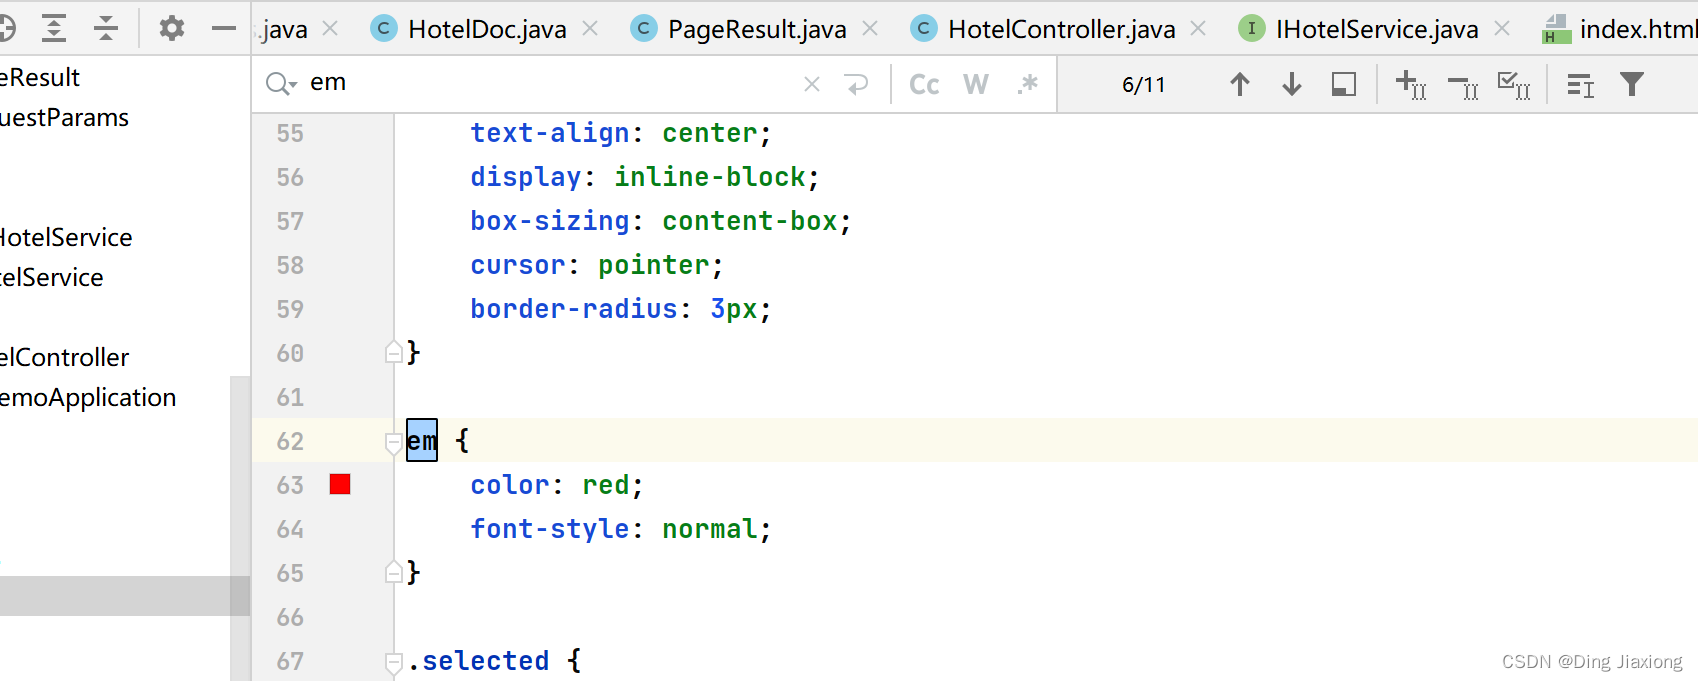
Task: Close the HotelController.java tab
Action: click(1198, 29)
